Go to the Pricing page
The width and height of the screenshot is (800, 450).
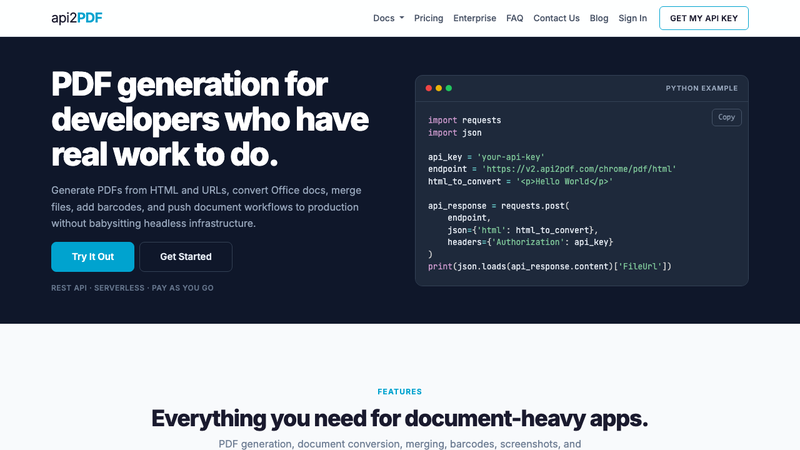coord(429,18)
